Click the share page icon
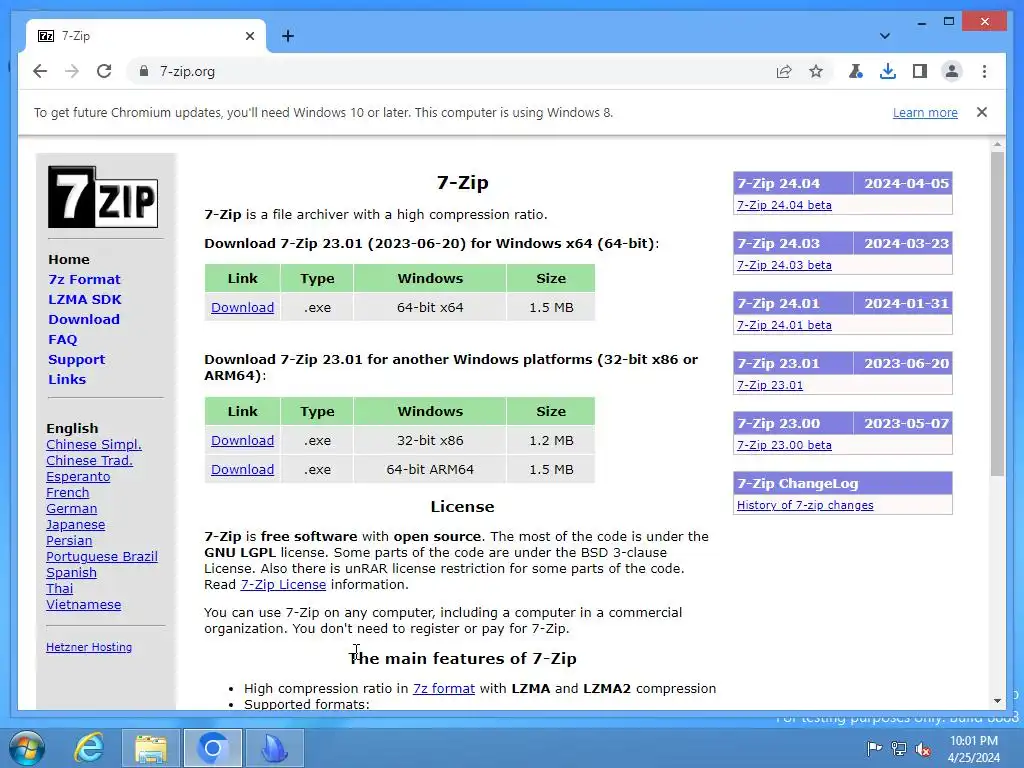Image resolution: width=1024 pixels, height=768 pixels. 784,71
